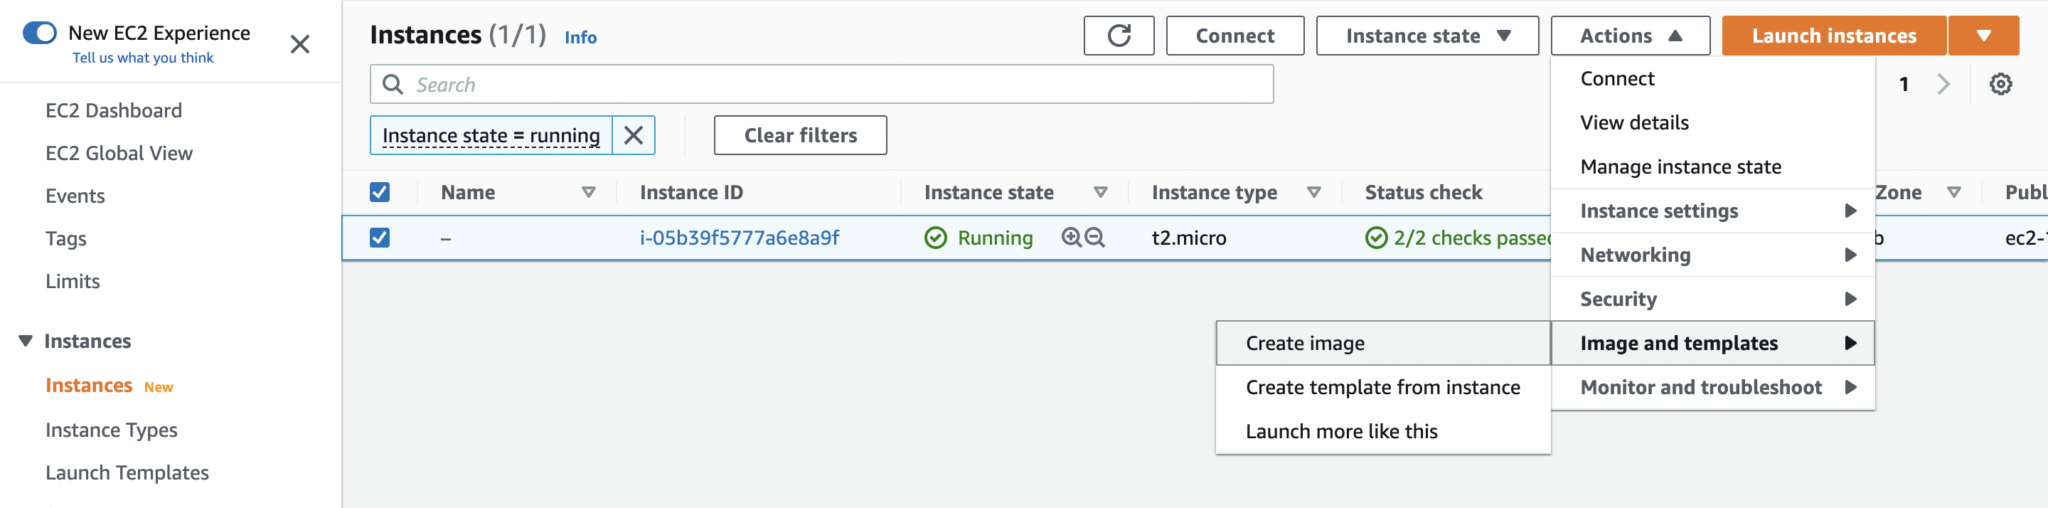
Task: Open the Instance state dropdown
Action: click(x=1427, y=36)
